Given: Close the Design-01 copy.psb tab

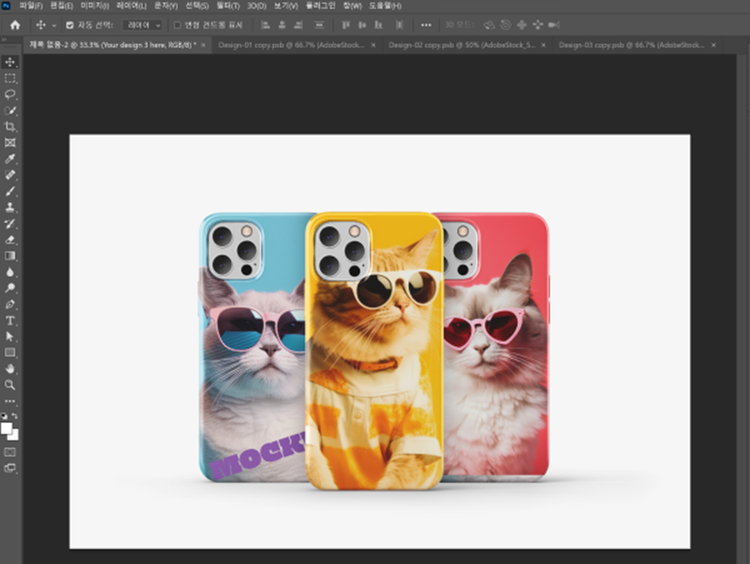Looking at the screenshot, I should (373, 45).
